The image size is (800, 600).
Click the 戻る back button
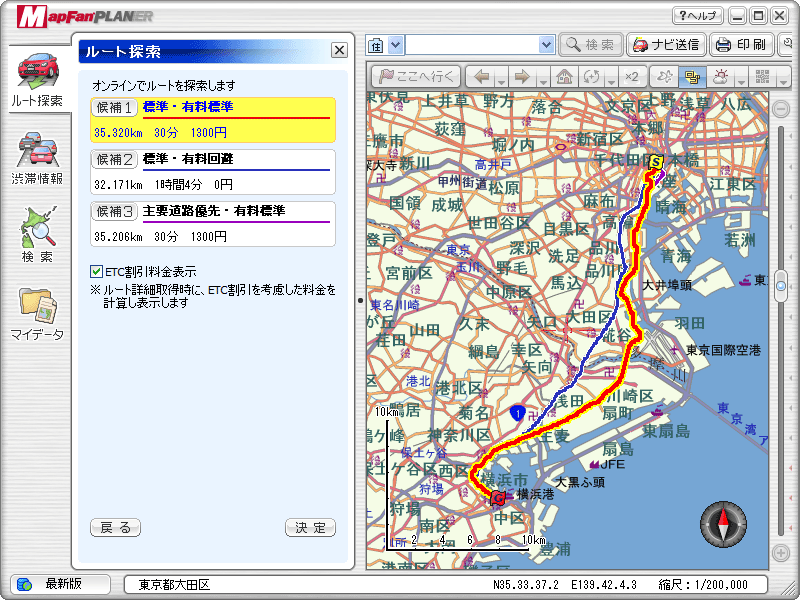coord(115,528)
